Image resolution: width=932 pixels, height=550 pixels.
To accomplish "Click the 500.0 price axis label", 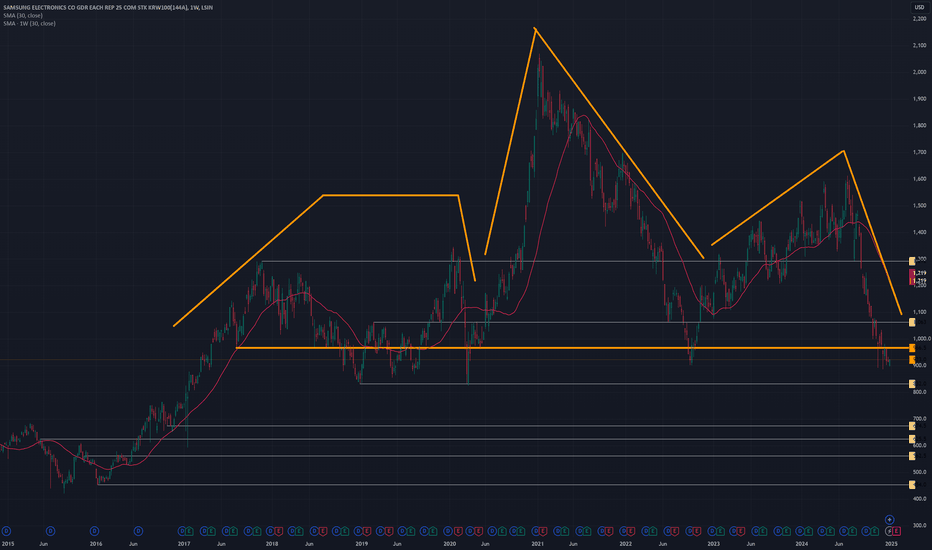I will pos(920,473).
